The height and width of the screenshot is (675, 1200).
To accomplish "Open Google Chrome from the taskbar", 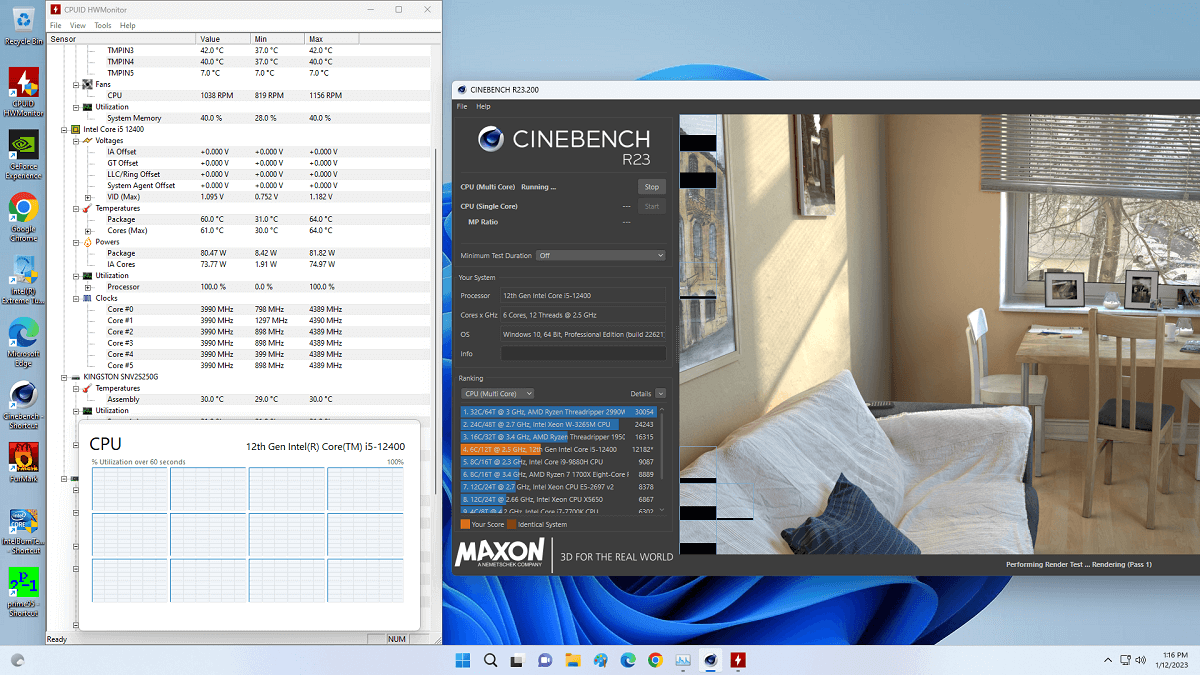I will click(655, 660).
